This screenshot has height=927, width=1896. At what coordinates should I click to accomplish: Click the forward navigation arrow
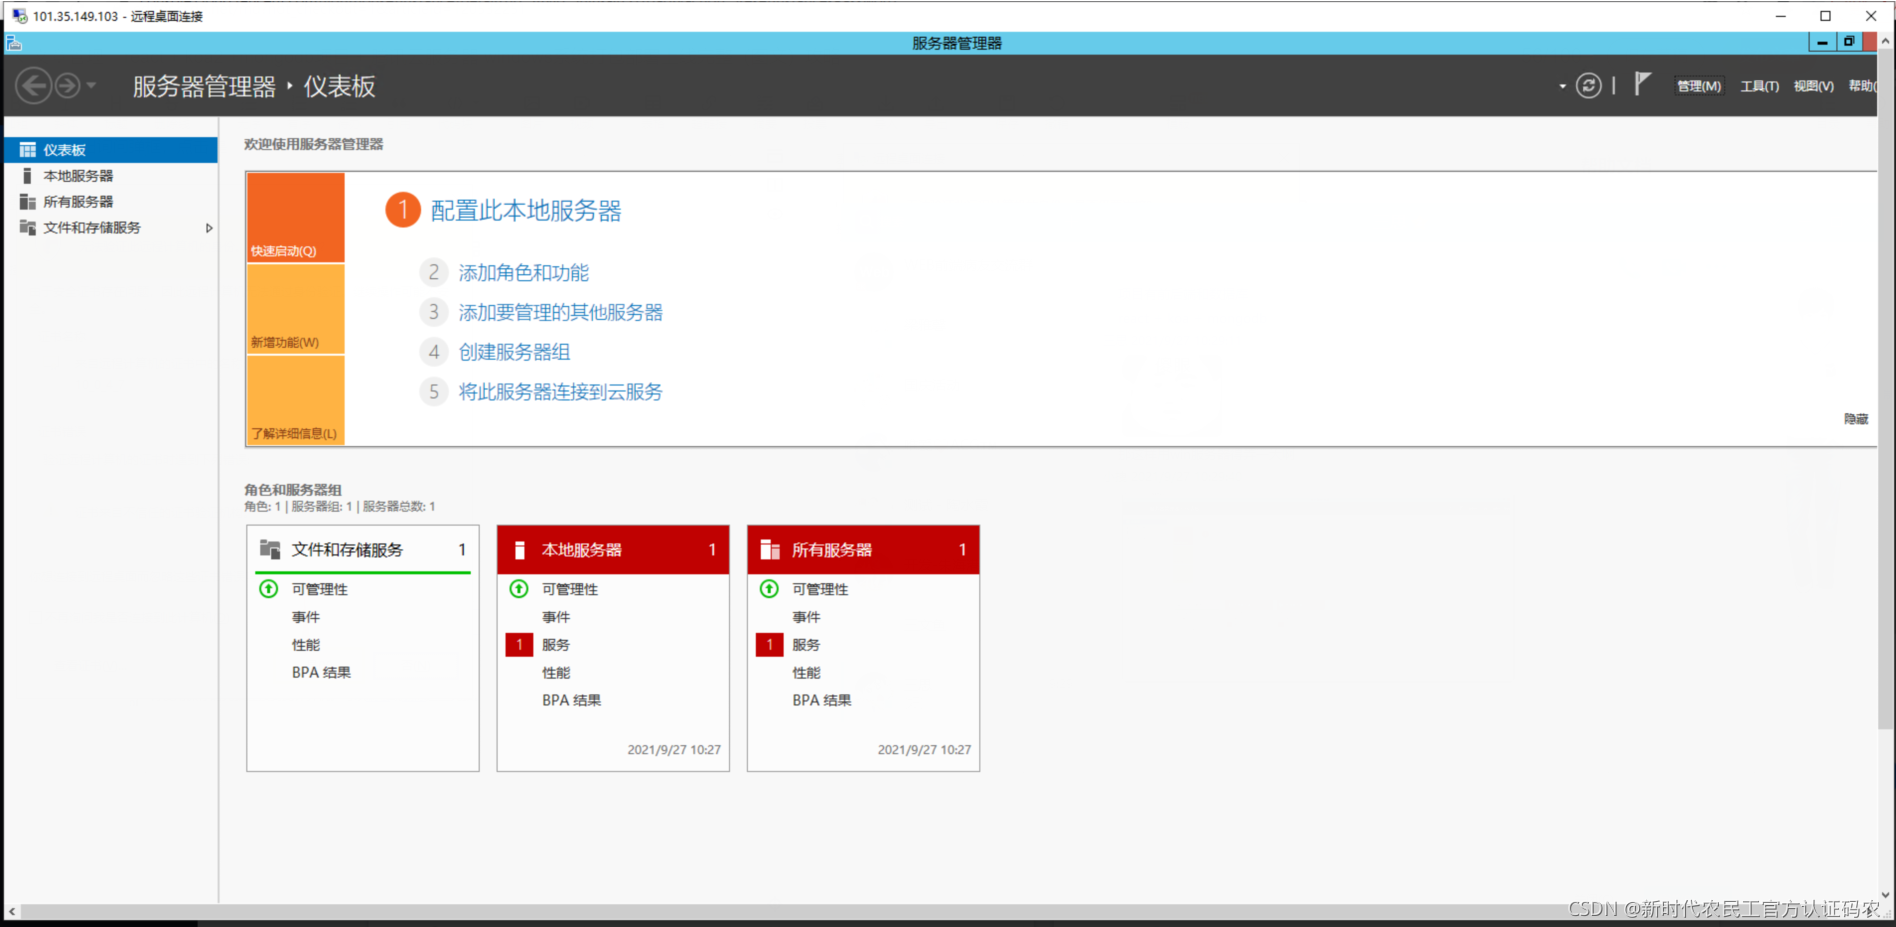(67, 86)
